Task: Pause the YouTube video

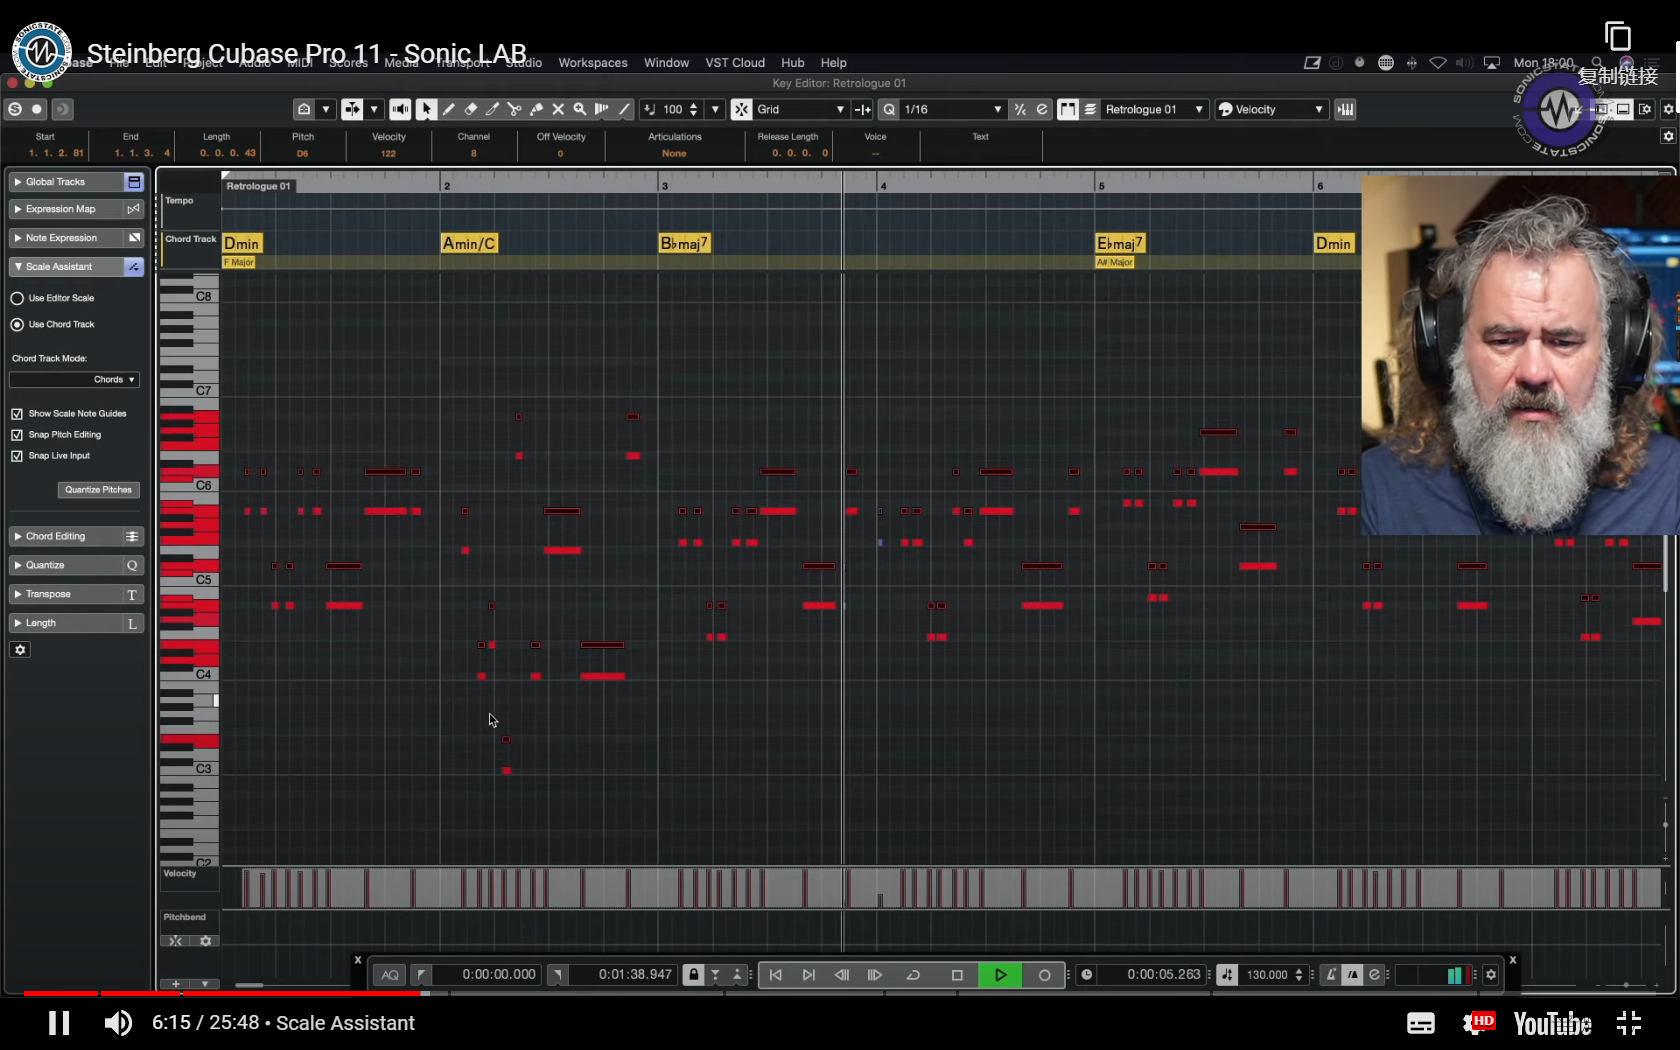Action: (x=59, y=1023)
